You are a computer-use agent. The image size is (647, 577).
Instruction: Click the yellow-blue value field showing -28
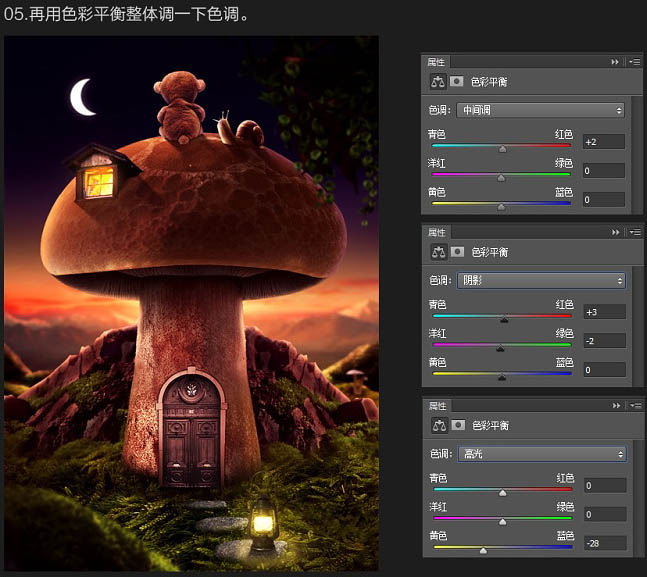605,543
